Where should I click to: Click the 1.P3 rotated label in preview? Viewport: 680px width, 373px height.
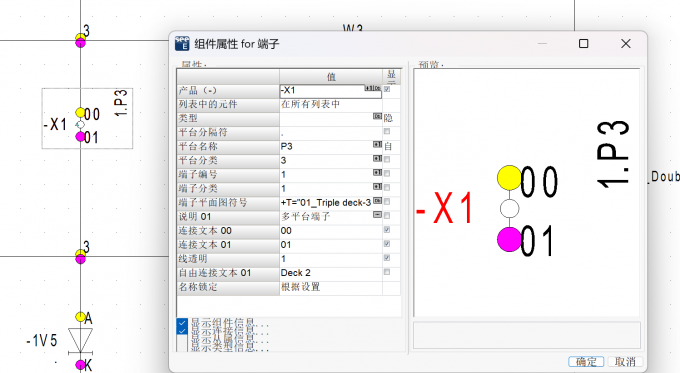[613, 154]
